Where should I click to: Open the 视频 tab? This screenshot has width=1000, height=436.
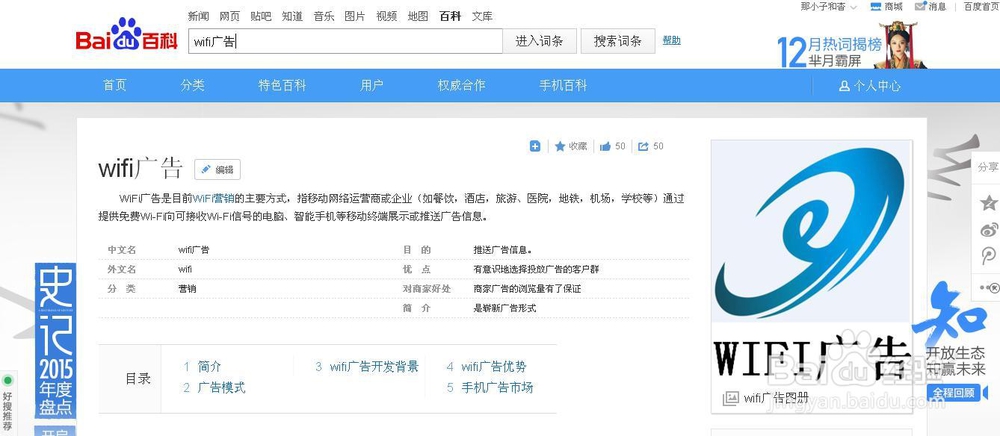tap(386, 17)
